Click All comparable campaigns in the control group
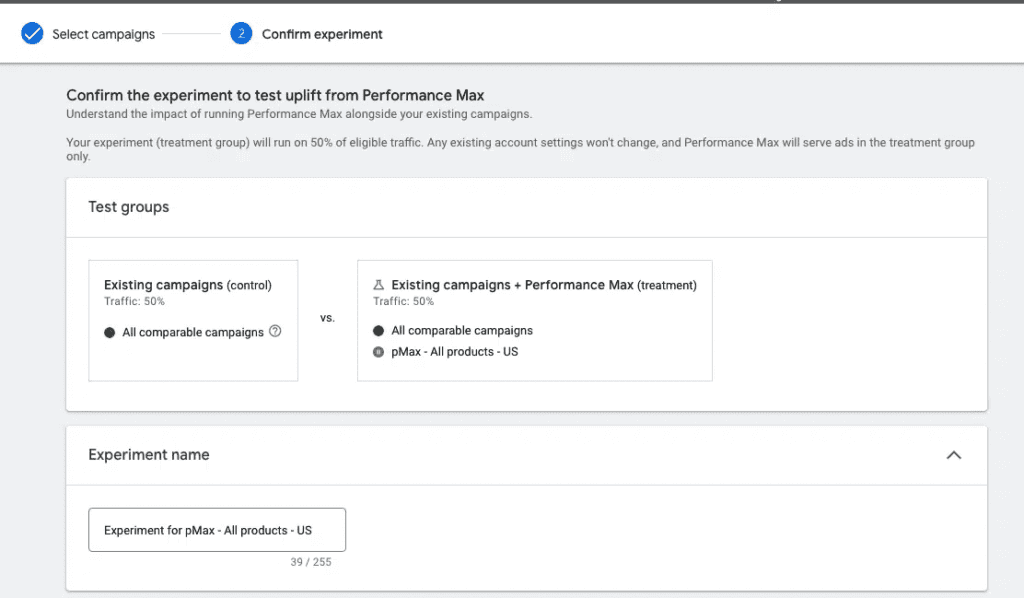The image size is (1024, 598). 193,332
